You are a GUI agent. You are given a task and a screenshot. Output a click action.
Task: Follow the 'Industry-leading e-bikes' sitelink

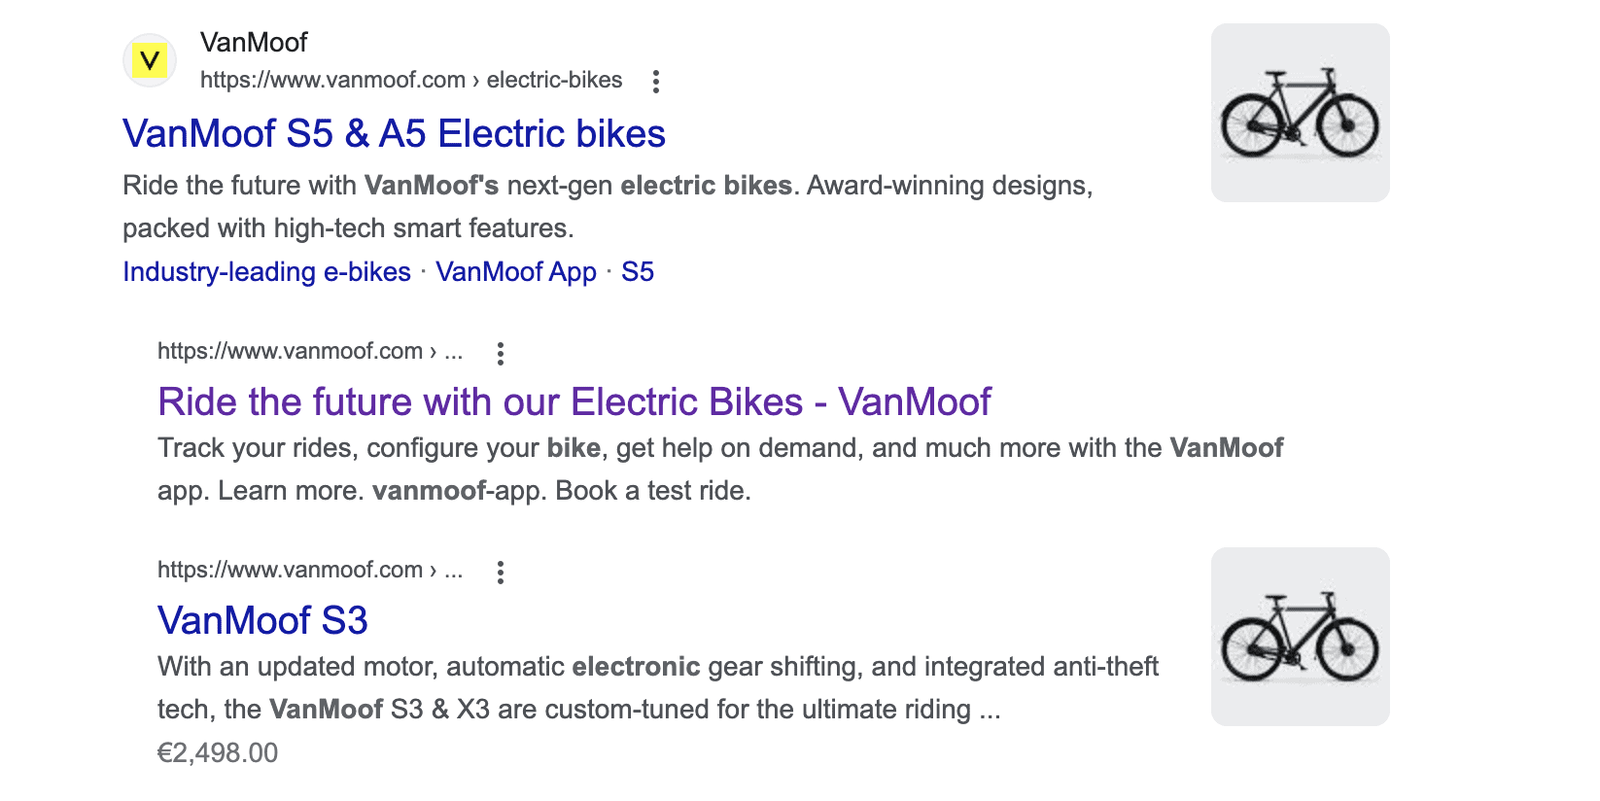point(267,272)
